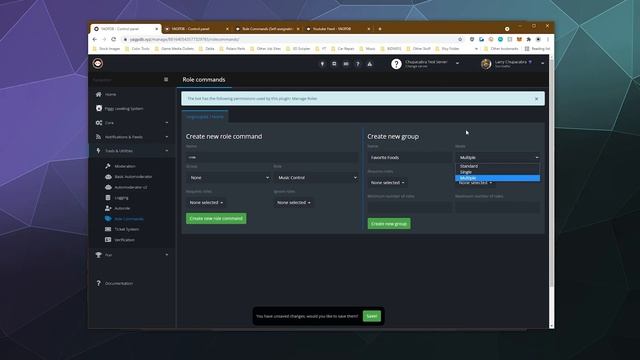Screen dimensions: 640x360
Task: Choose Multiple in the Mode list
Action: pyautogui.click(x=498, y=178)
